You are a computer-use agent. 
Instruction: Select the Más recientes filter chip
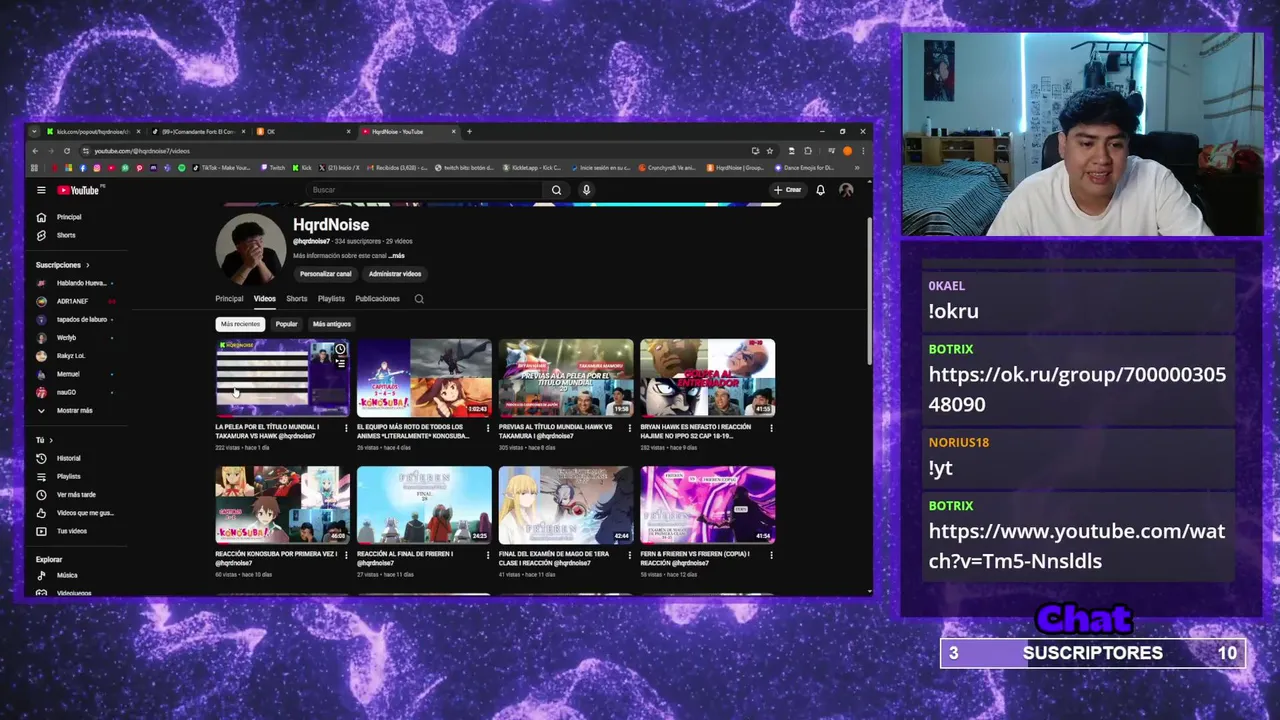[240, 324]
